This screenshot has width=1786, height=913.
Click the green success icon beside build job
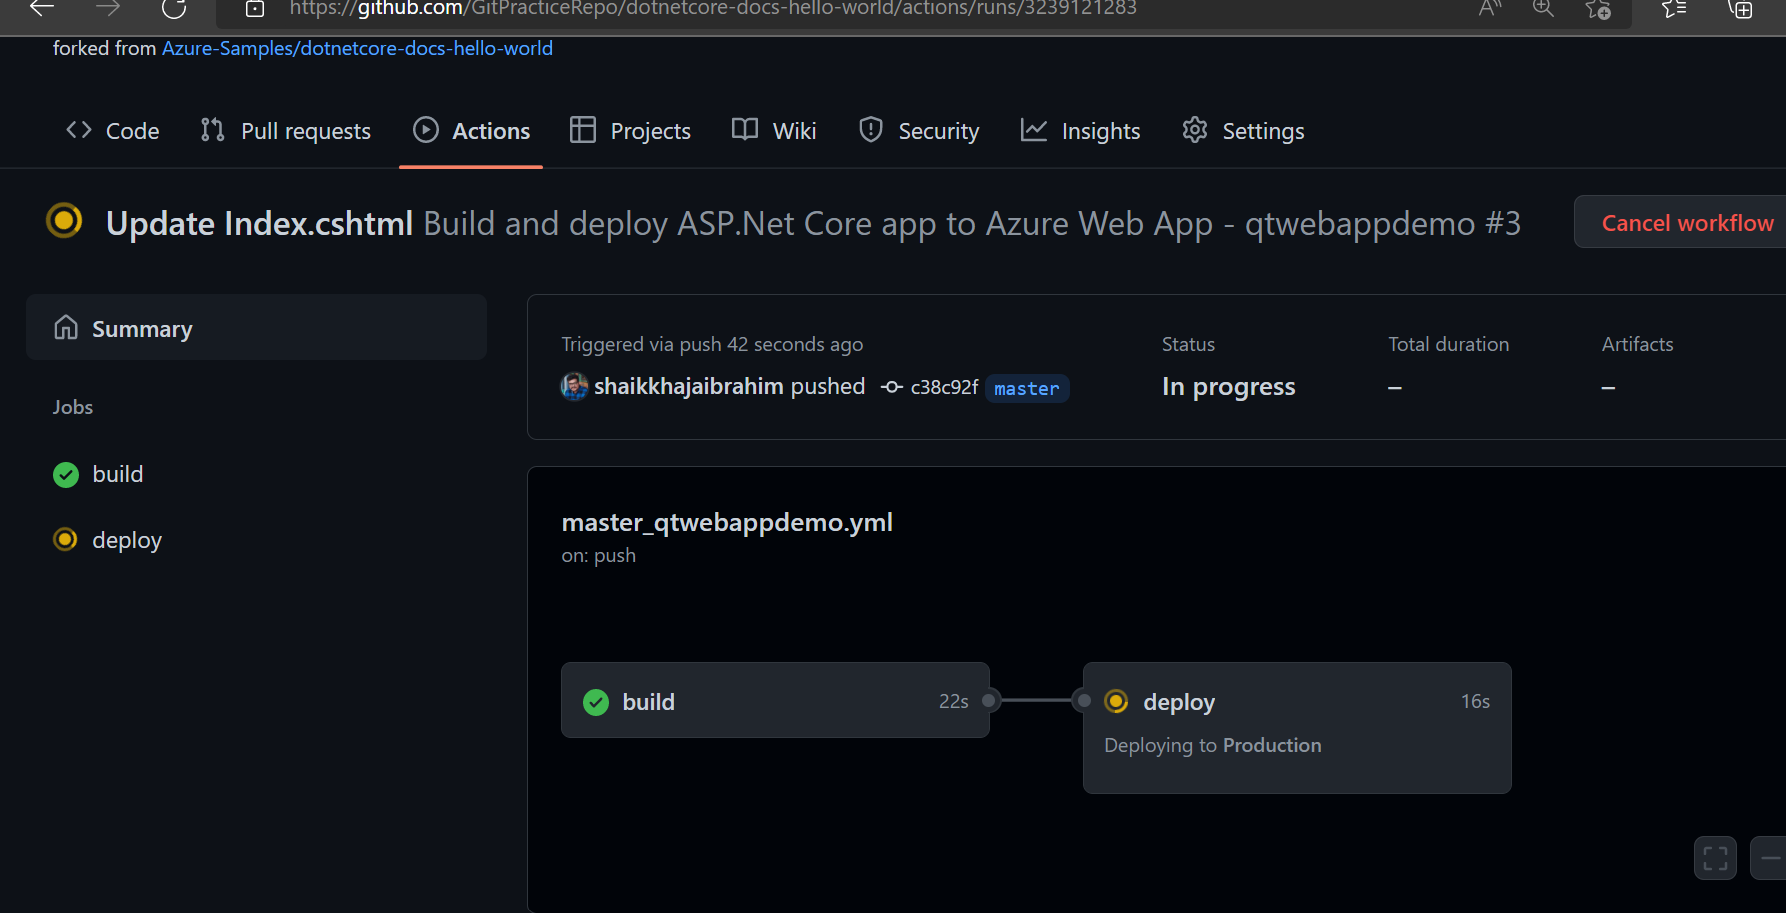[x=65, y=474]
